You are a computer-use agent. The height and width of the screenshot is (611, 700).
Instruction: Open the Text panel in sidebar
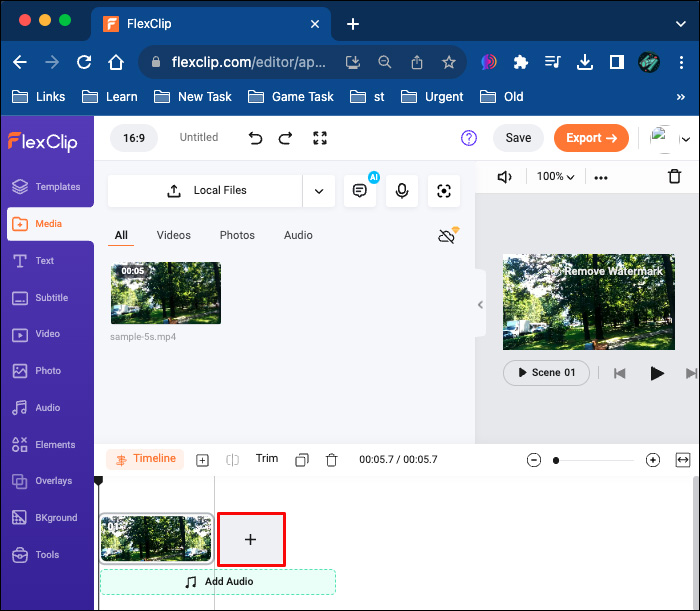45,260
